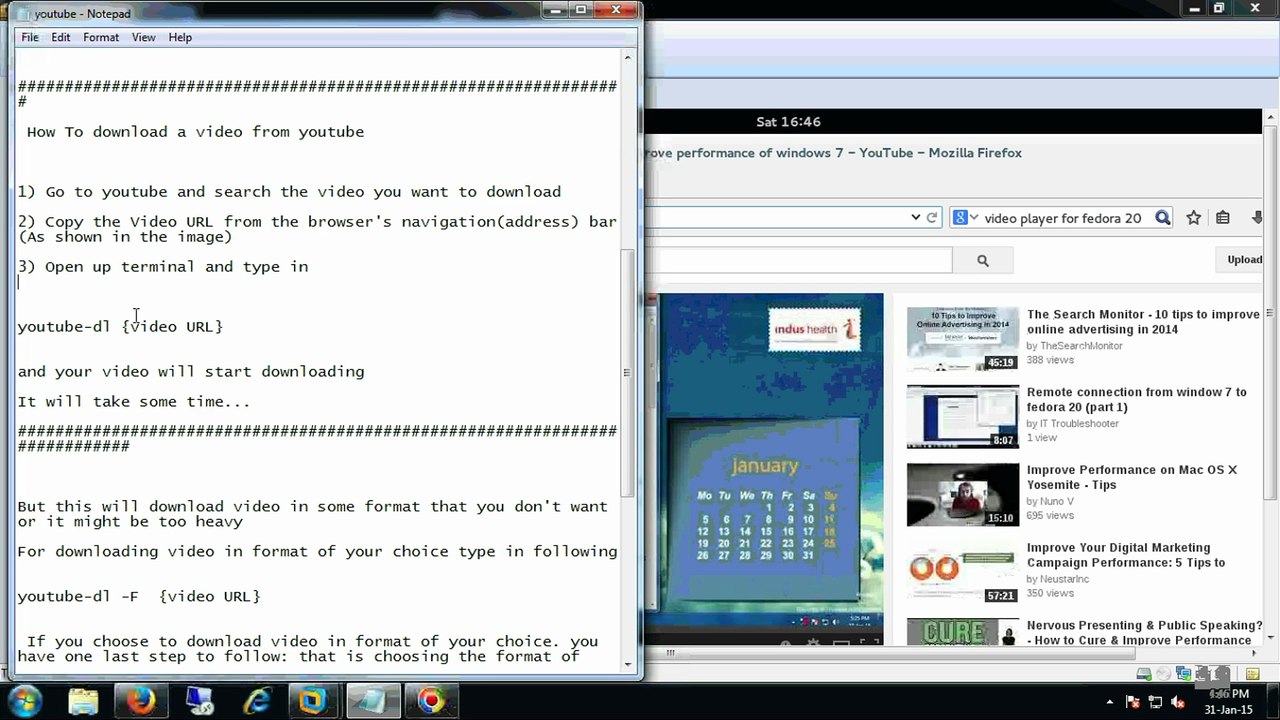Open 'Nervous Presenting & Public Speaking?' title

click(1145, 632)
